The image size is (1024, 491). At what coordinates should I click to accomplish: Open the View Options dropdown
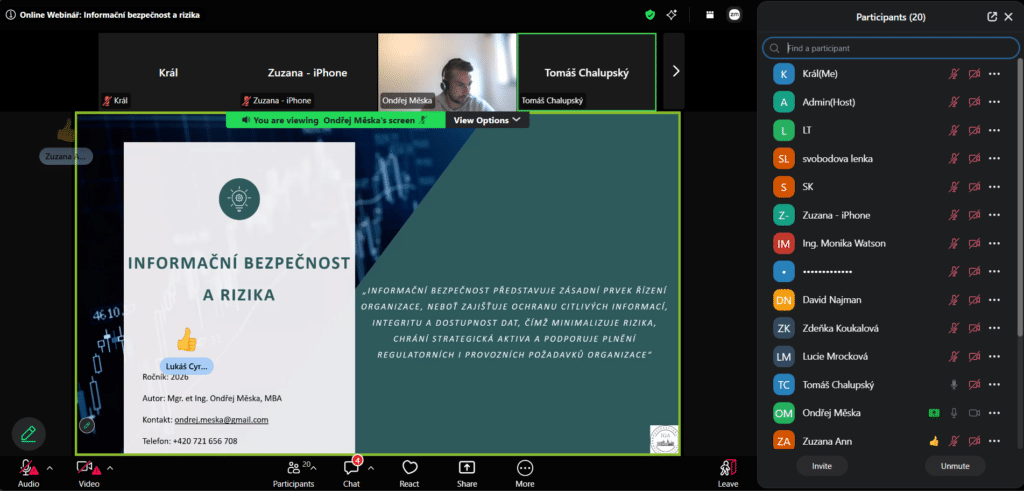pos(487,120)
